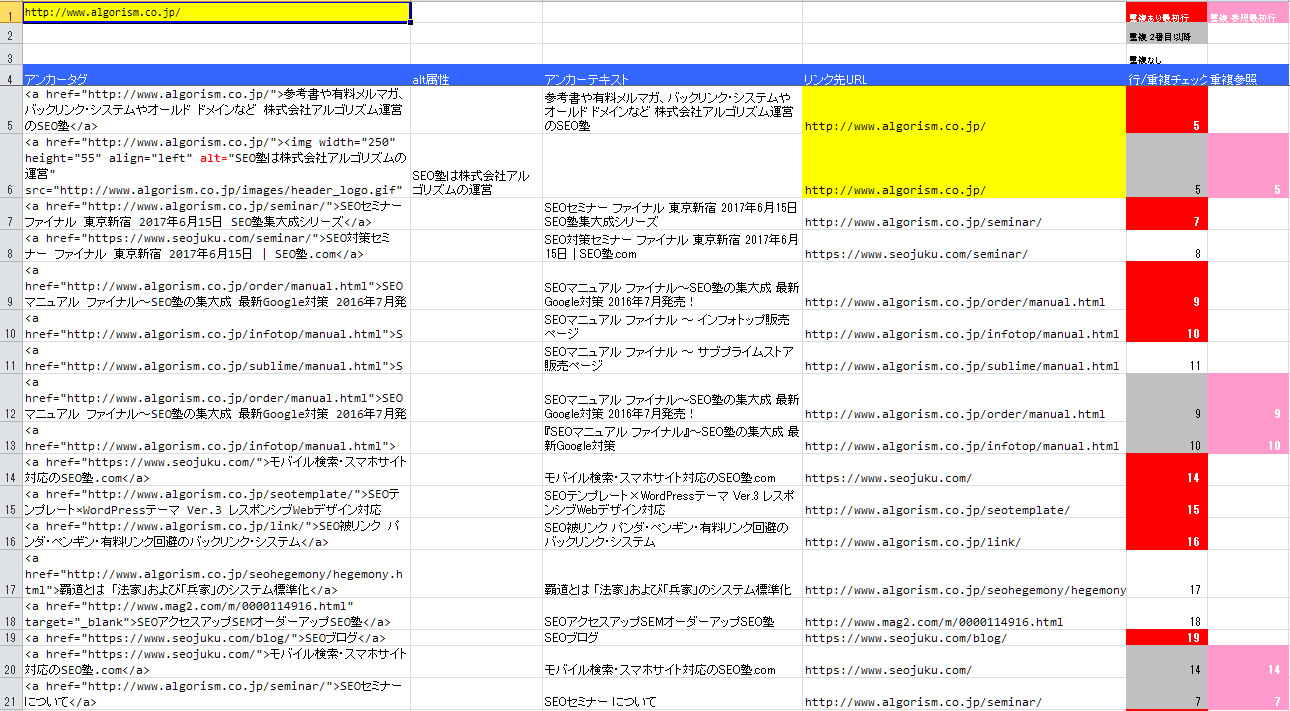Select anchor tag cell containing header_logo.gif
This screenshot has height=711, width=1290.
pyautogui.click(x=216, y=166)
